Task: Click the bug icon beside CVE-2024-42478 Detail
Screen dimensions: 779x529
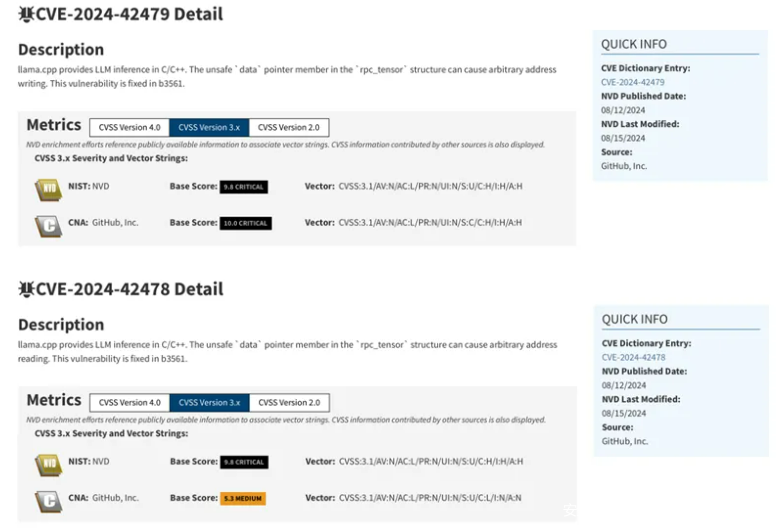Action: [27, 289]
